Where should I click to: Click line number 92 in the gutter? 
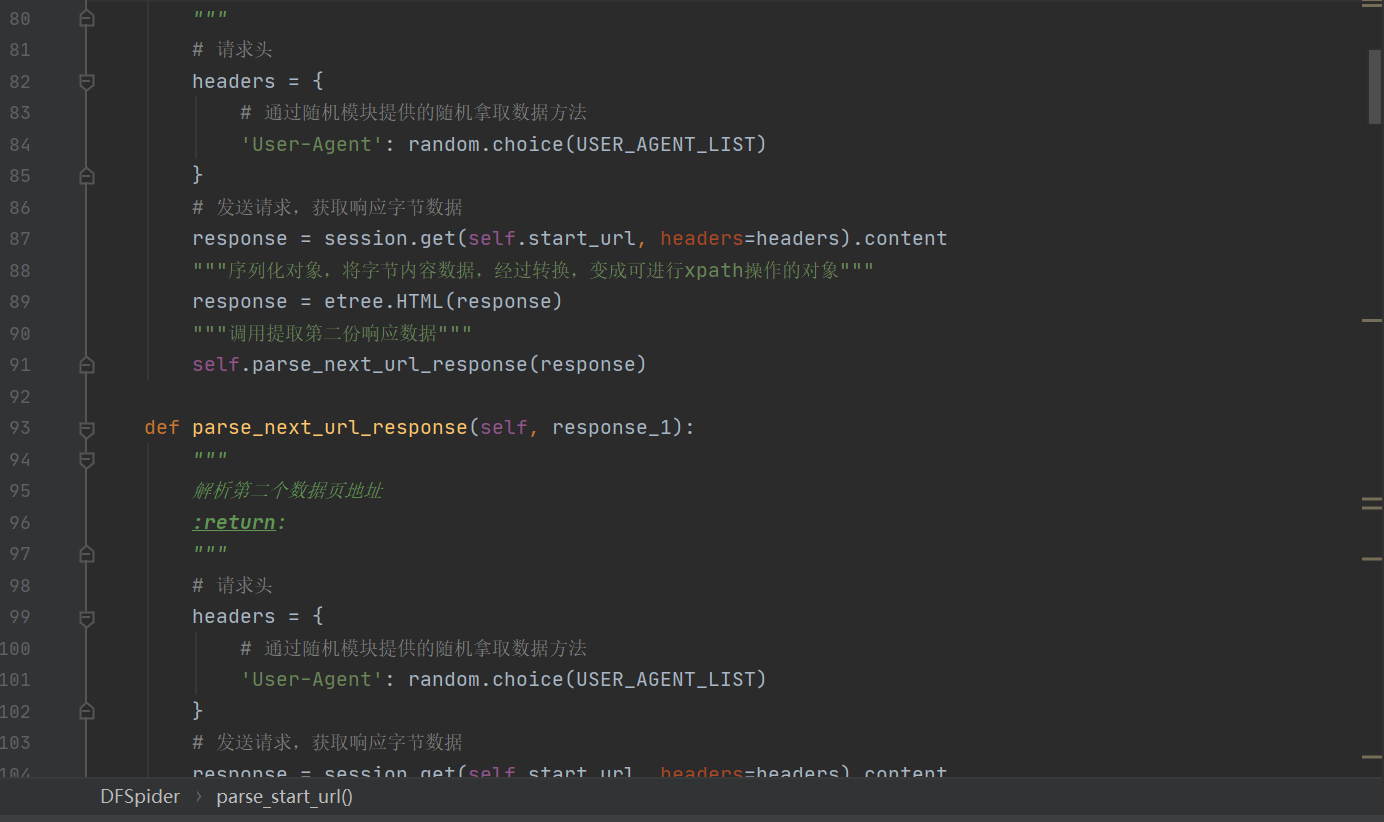point(20,397)
